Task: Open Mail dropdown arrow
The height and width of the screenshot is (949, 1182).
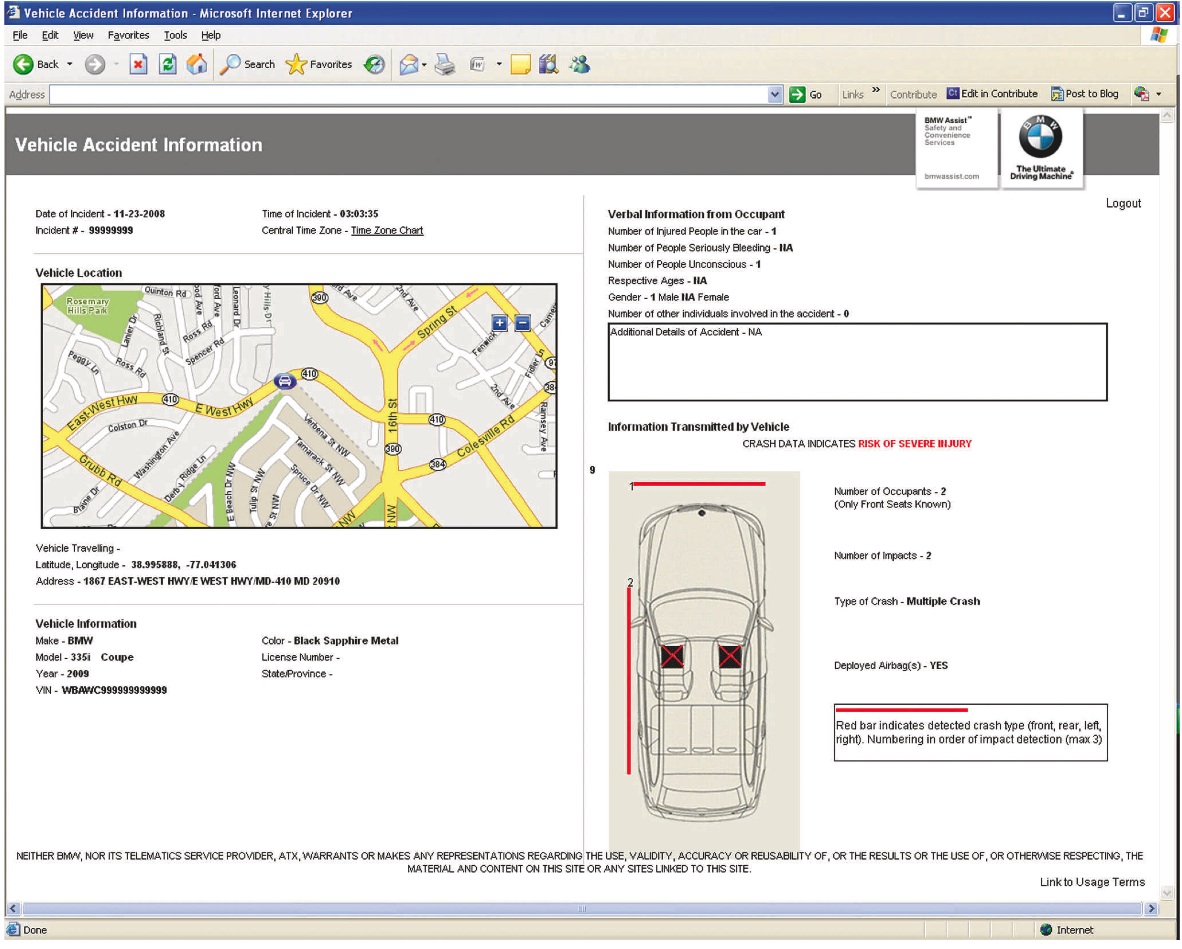Action: [424, 65]
